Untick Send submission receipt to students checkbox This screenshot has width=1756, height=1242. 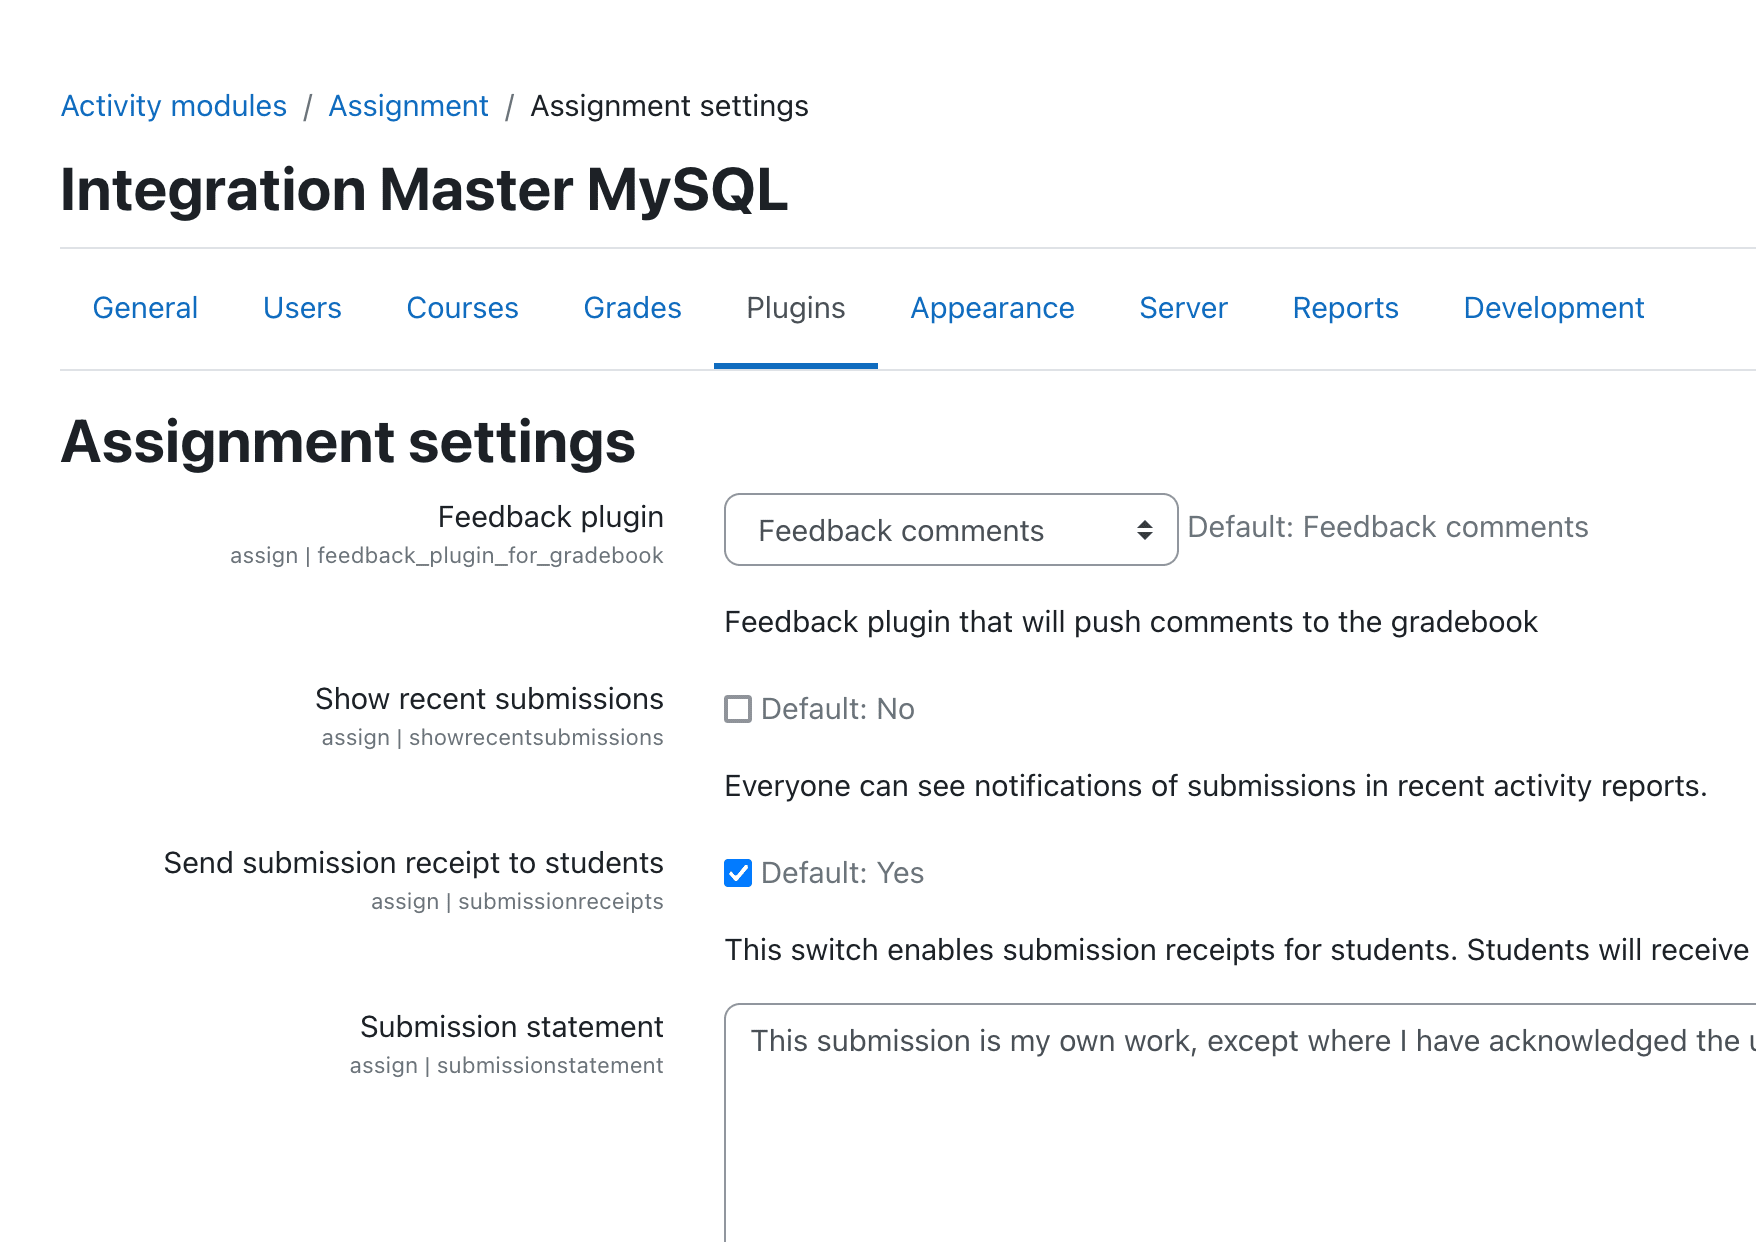[738, 873]
